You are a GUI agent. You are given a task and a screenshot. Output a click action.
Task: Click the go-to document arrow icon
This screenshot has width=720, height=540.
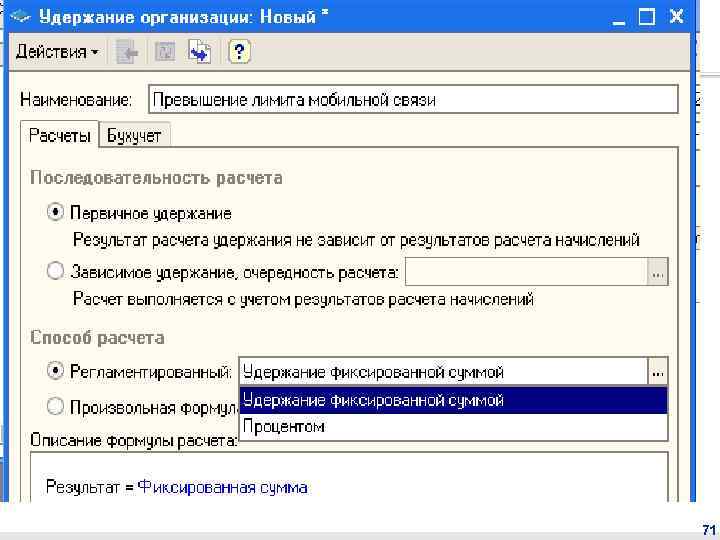pyautogui.click(x=200, y=51)
